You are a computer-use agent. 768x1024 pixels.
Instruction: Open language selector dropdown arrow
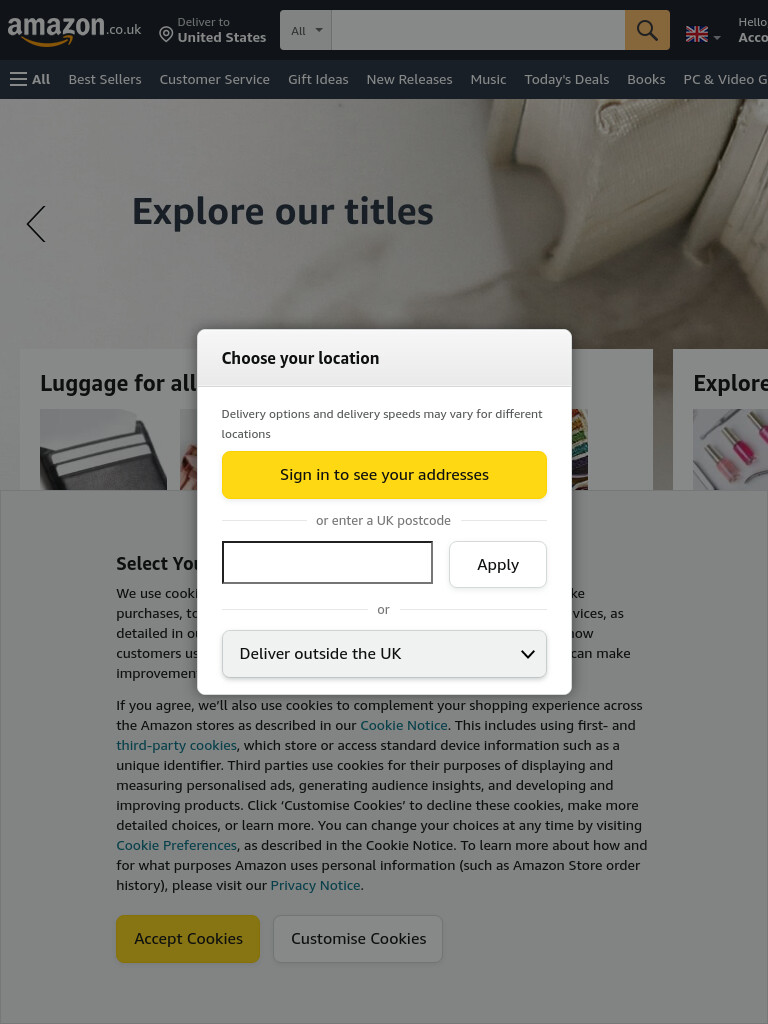pyautogui.click(x=717, y=38)
